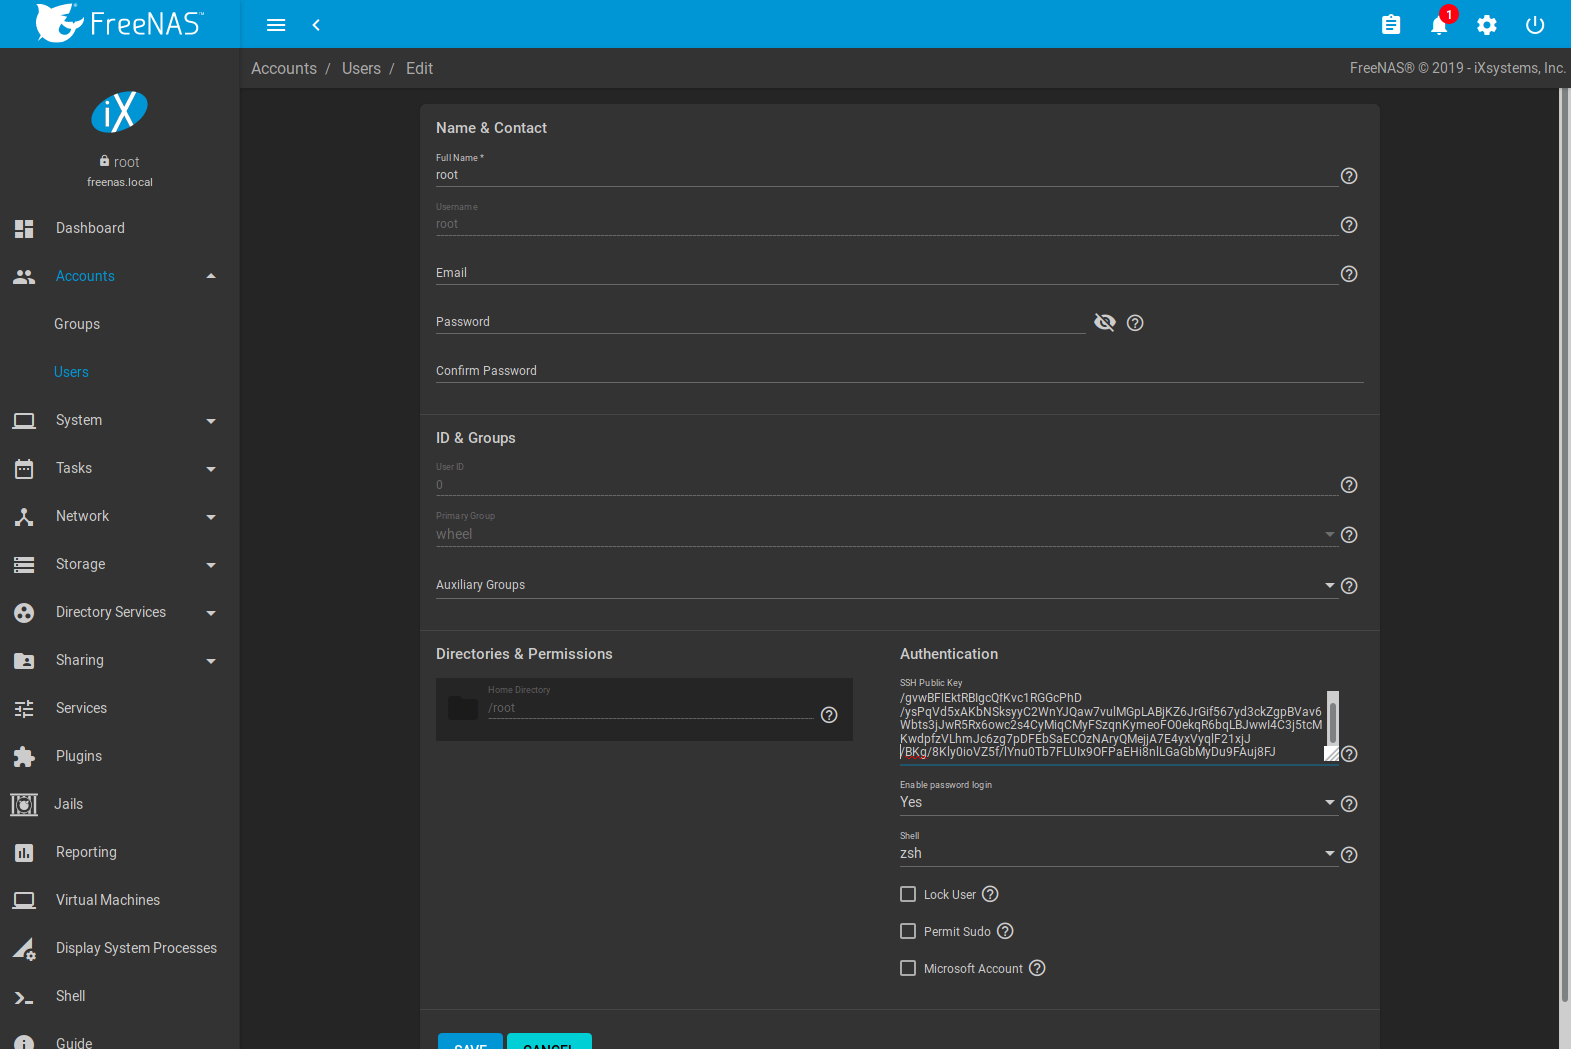Viewport: 1571px width, 1049px height.
Task: Show help for Microsoft Account
Action: click(x=1037, y=968)
